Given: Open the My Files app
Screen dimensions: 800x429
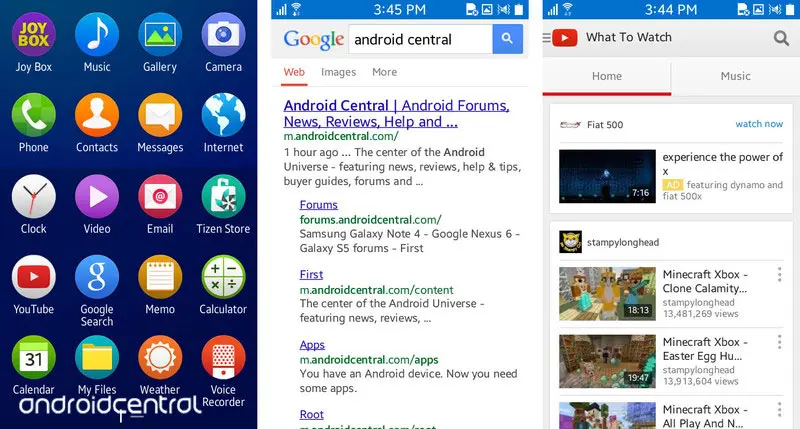Looking at the screenshot, I should click(x=97, y=358).
